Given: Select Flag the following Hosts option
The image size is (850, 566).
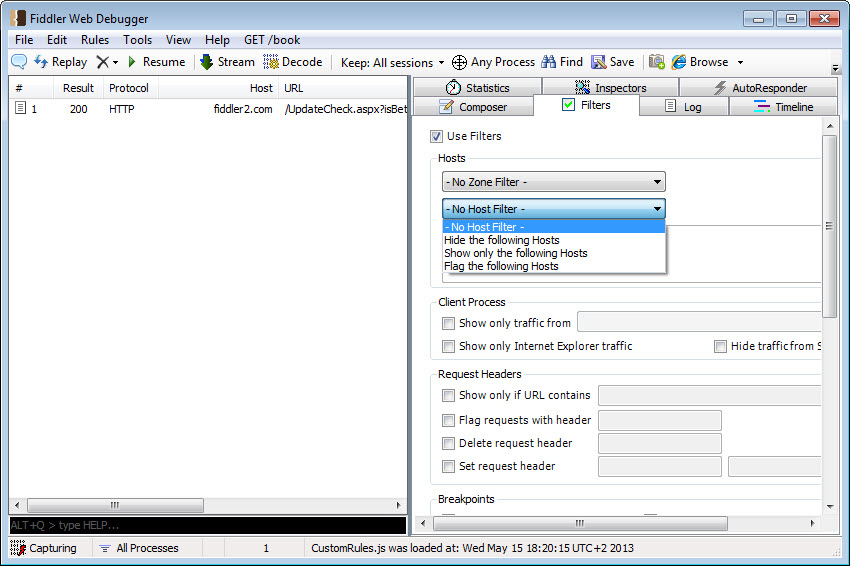Looking at the screenshot, I should click(x=553, y=266).
